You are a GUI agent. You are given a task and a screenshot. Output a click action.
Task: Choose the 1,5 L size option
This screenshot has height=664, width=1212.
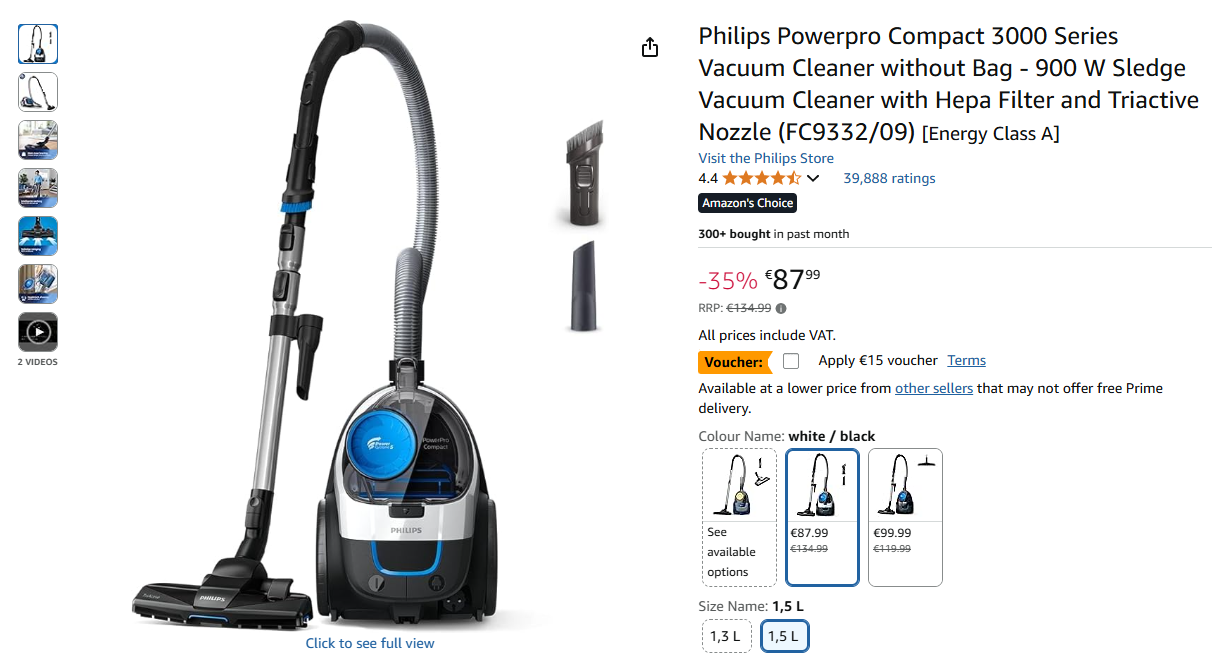click(785, 636)
